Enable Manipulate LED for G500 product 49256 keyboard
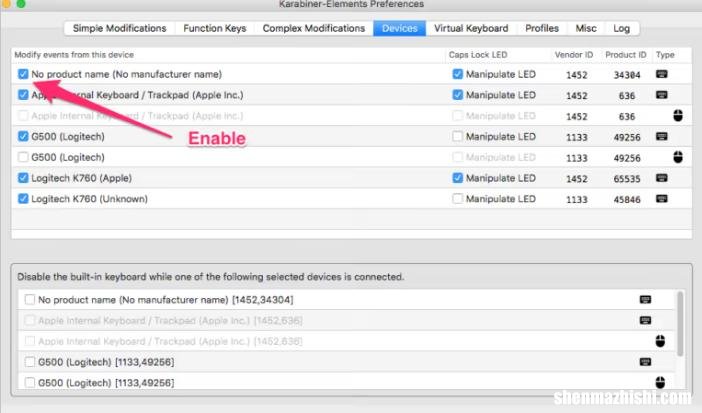 click(457, 136)
